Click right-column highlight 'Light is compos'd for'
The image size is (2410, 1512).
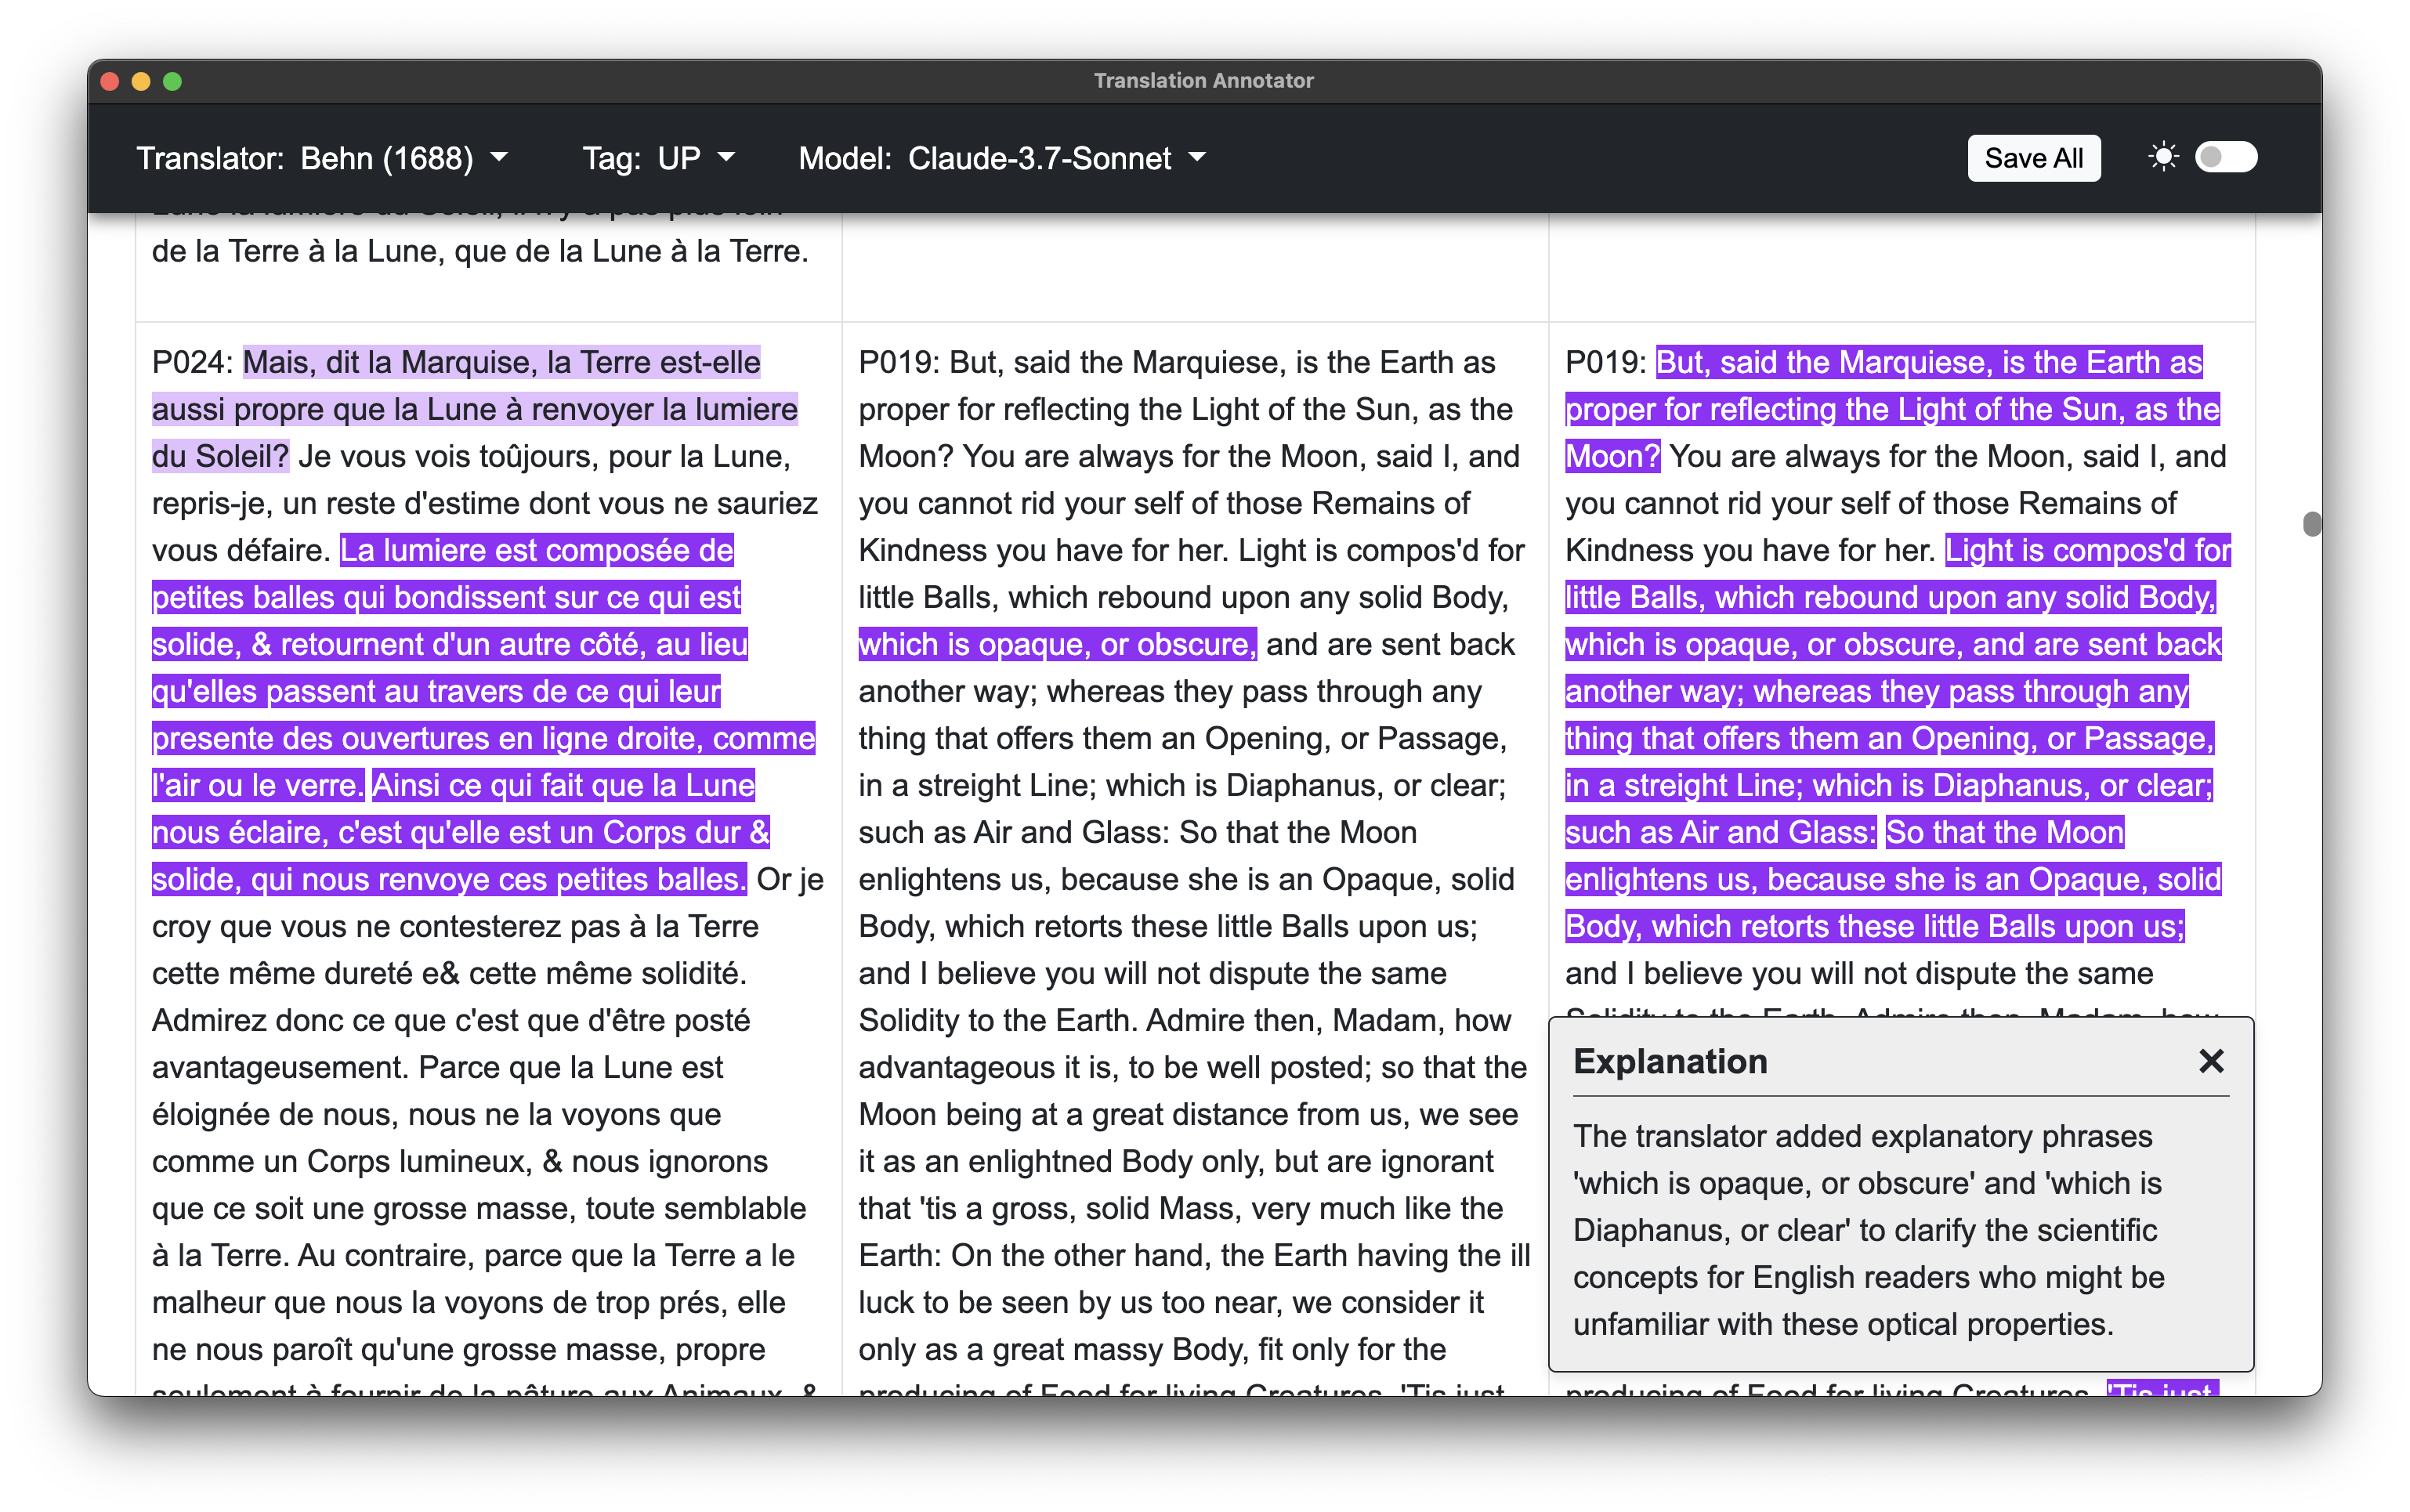pyautogui.click(x=2087, y=550)
